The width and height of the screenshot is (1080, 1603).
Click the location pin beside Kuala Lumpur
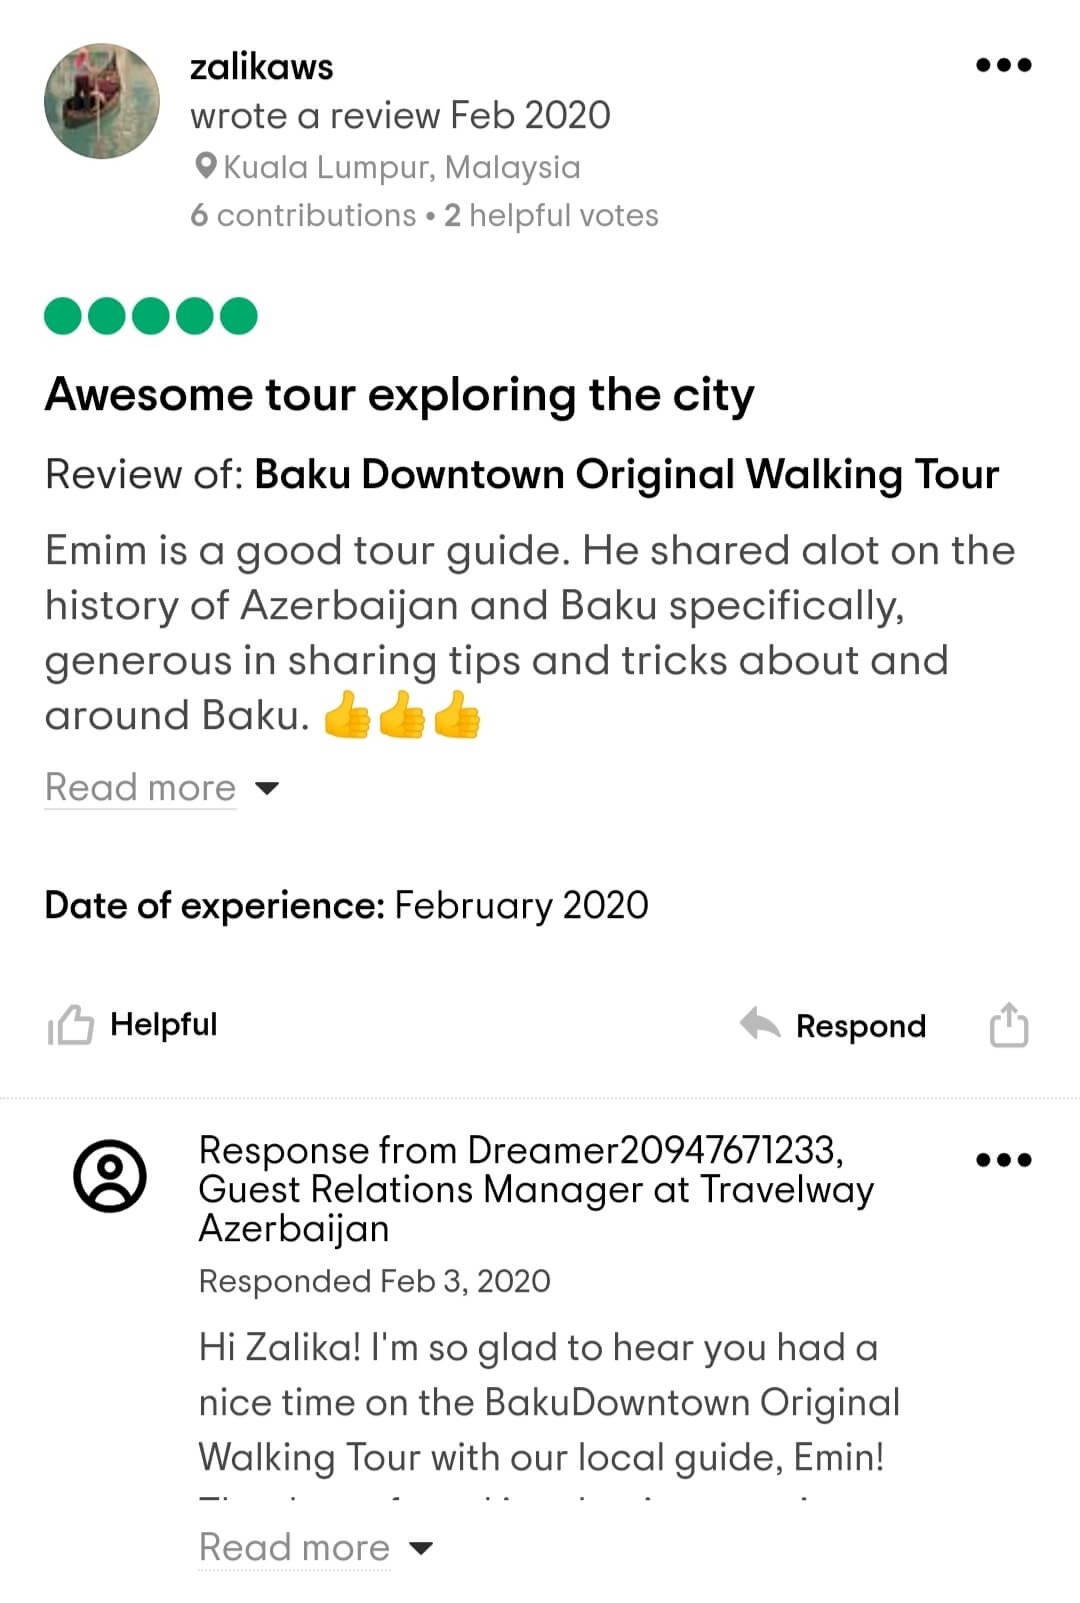(x=206, y=166)
